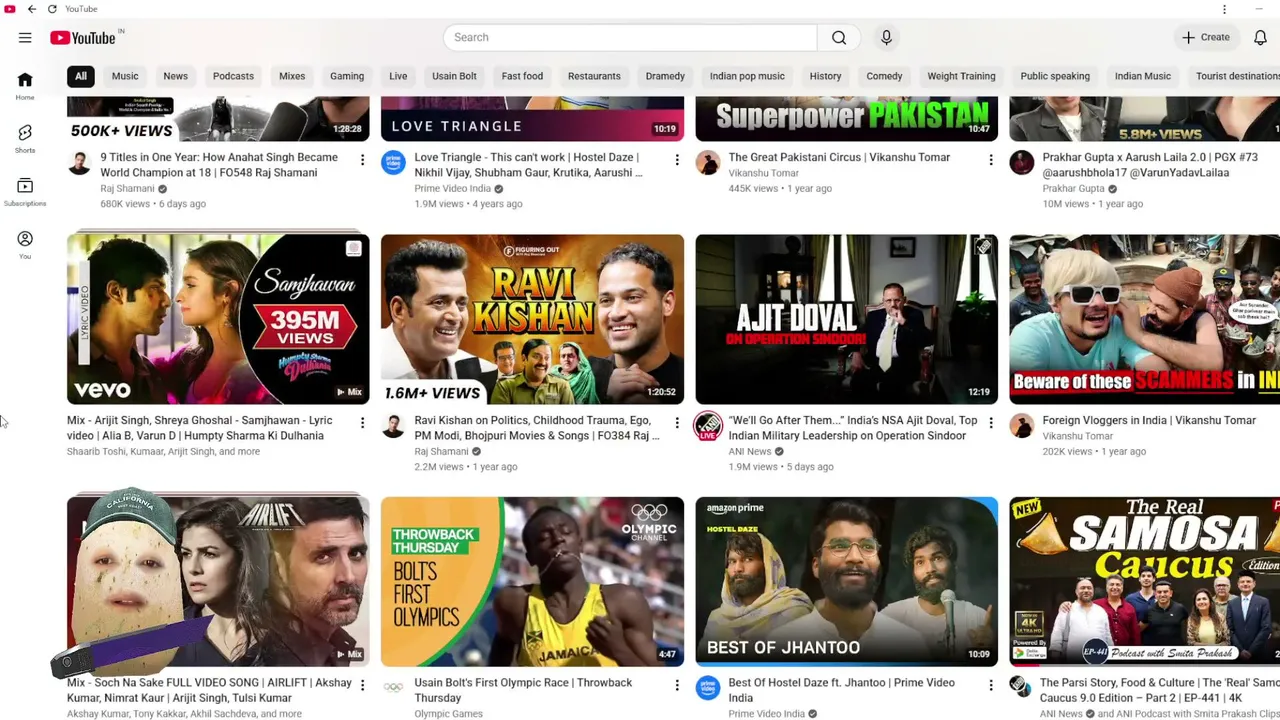Open Prime Video avatar beside Love Triangle video
Viewport: 1280px width, 720px height.
[x=393, y=162]
